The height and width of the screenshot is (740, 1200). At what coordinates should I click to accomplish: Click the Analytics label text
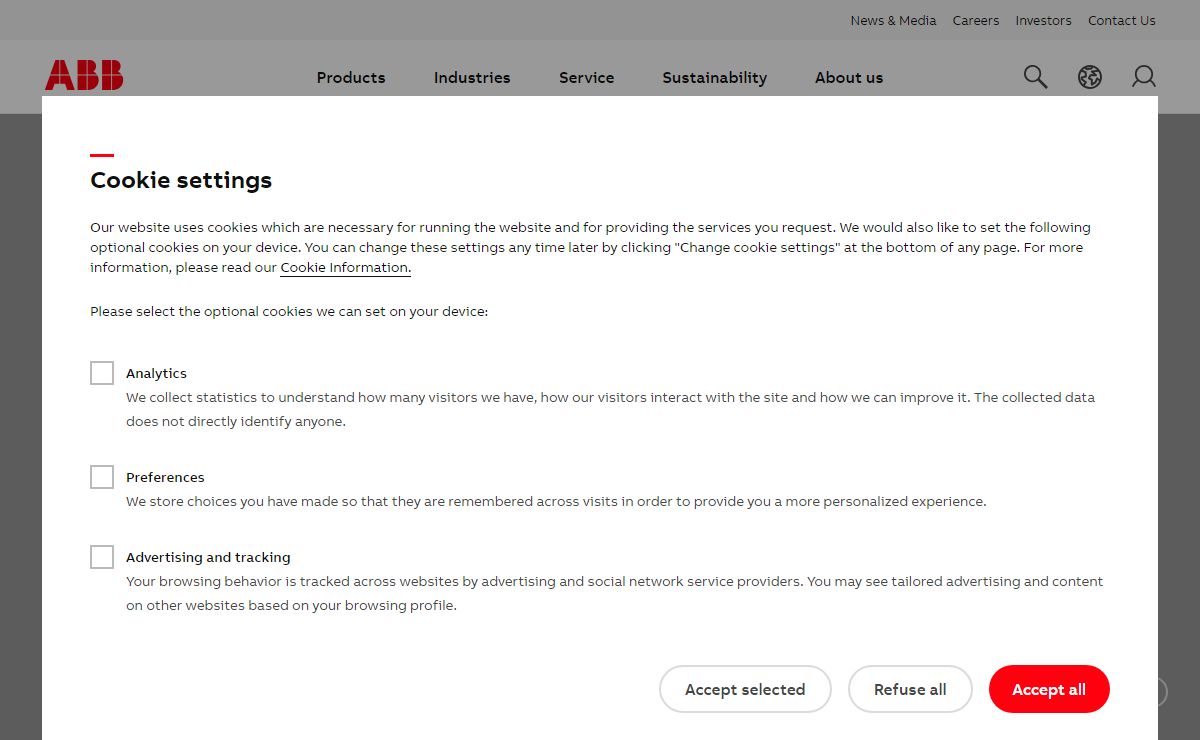(x=156, y=373)
